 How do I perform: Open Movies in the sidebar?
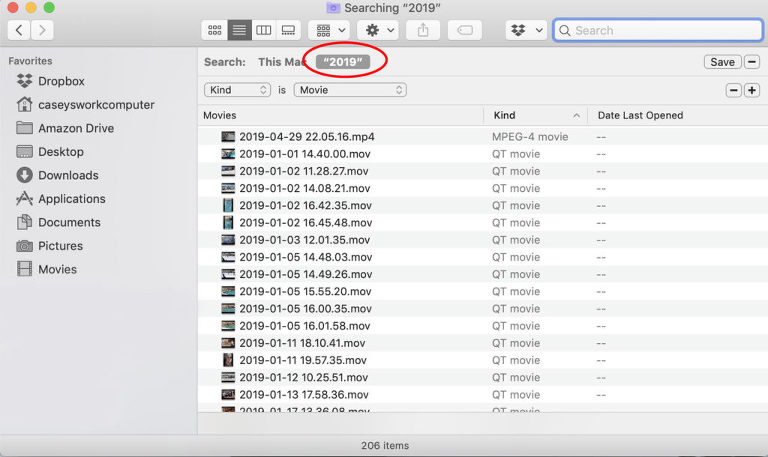coord(57,269)
